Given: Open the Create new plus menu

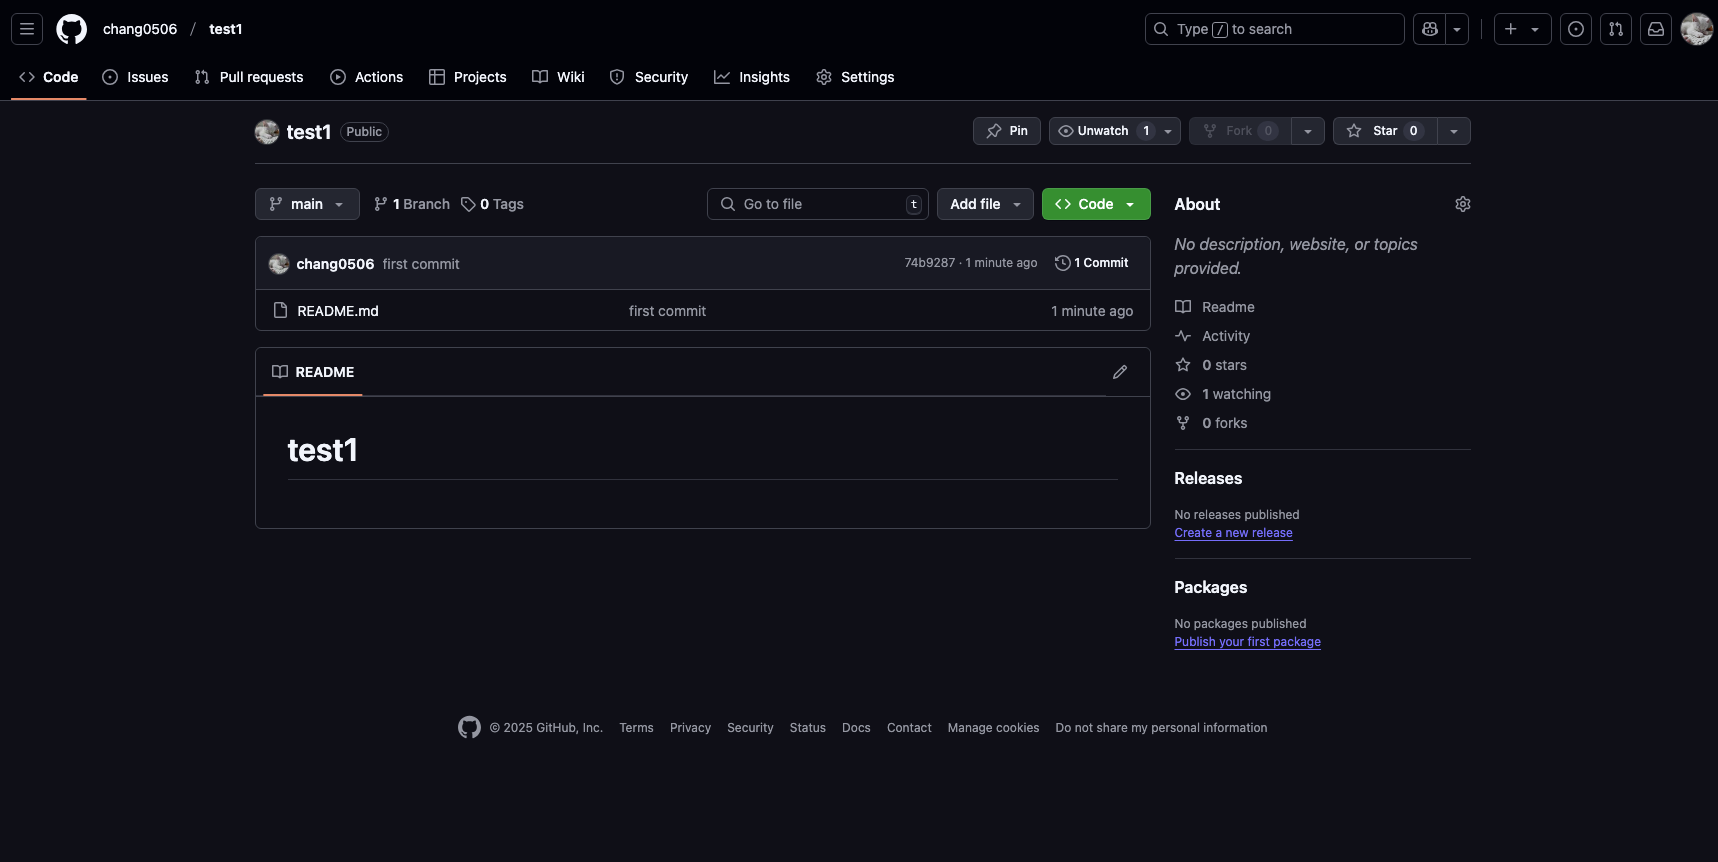Looking at the screenshot, I should click(x=1522, y=29).
